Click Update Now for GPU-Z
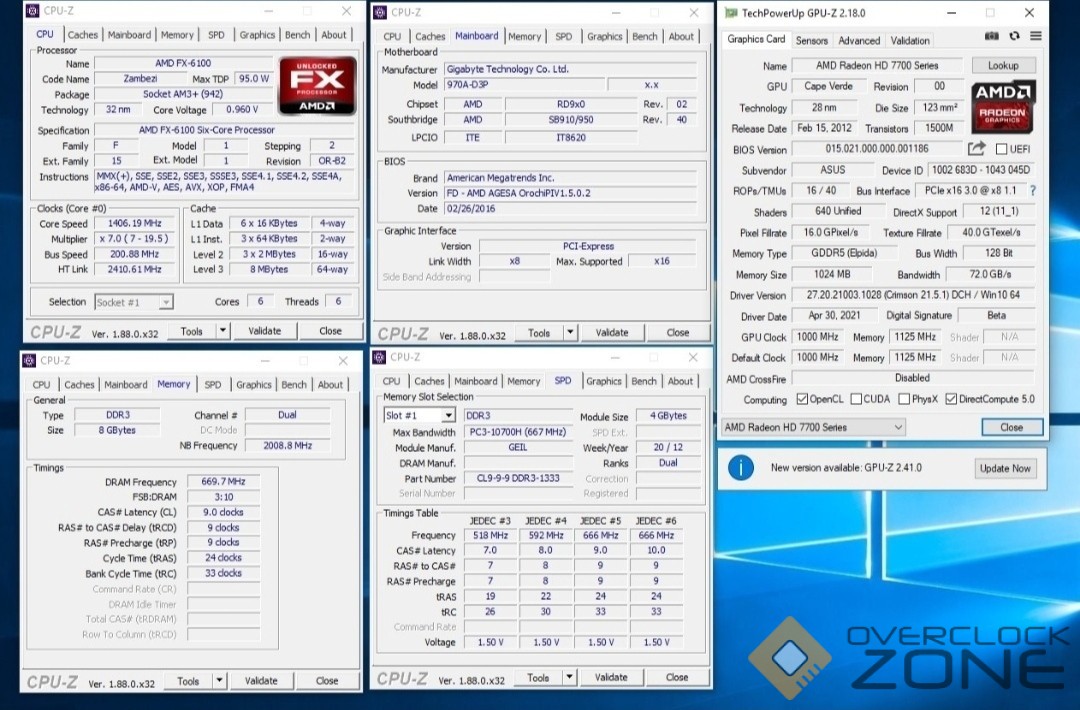 pyautogui.click(x=1005, y=468)
